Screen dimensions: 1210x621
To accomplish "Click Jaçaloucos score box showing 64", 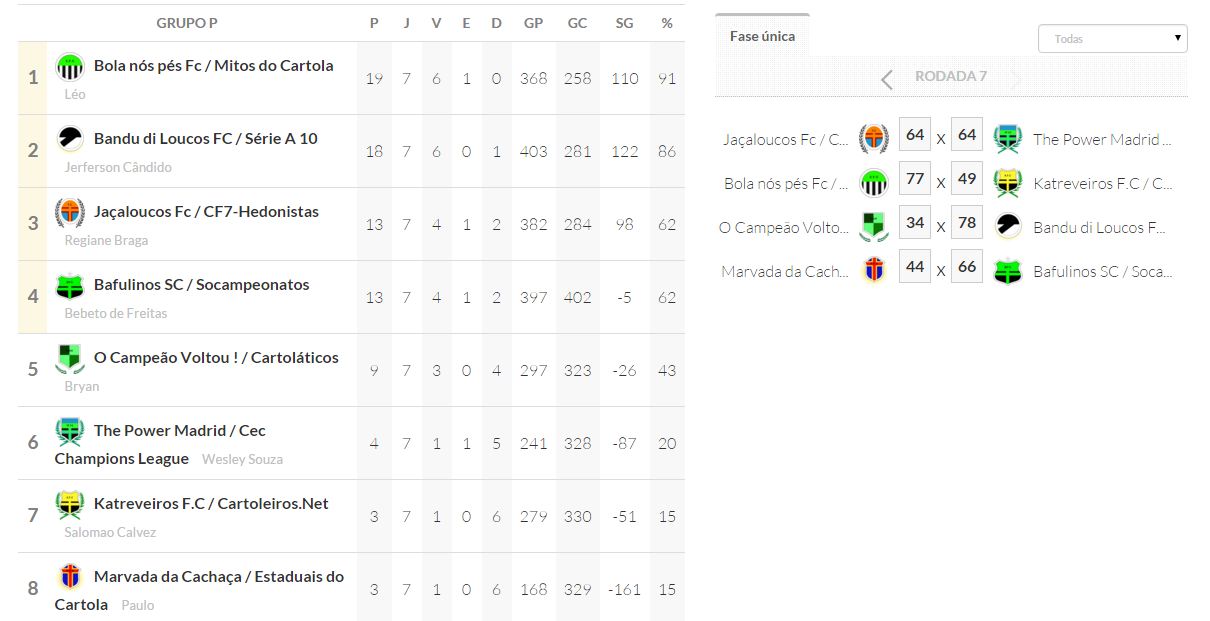I will click(914, 135).
